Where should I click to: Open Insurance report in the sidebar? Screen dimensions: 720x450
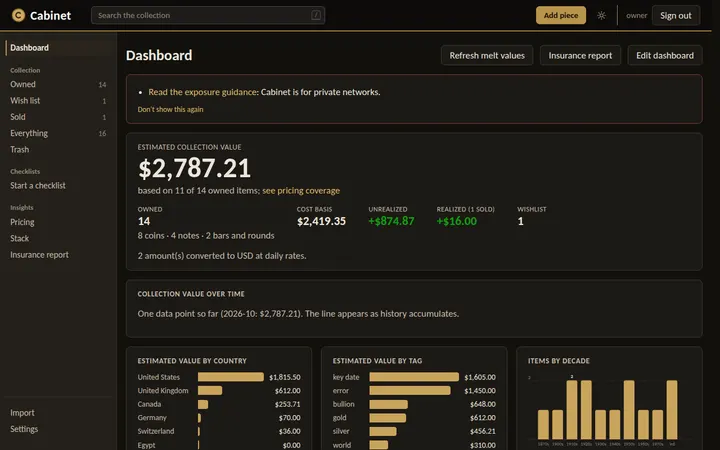click(59, 255)
